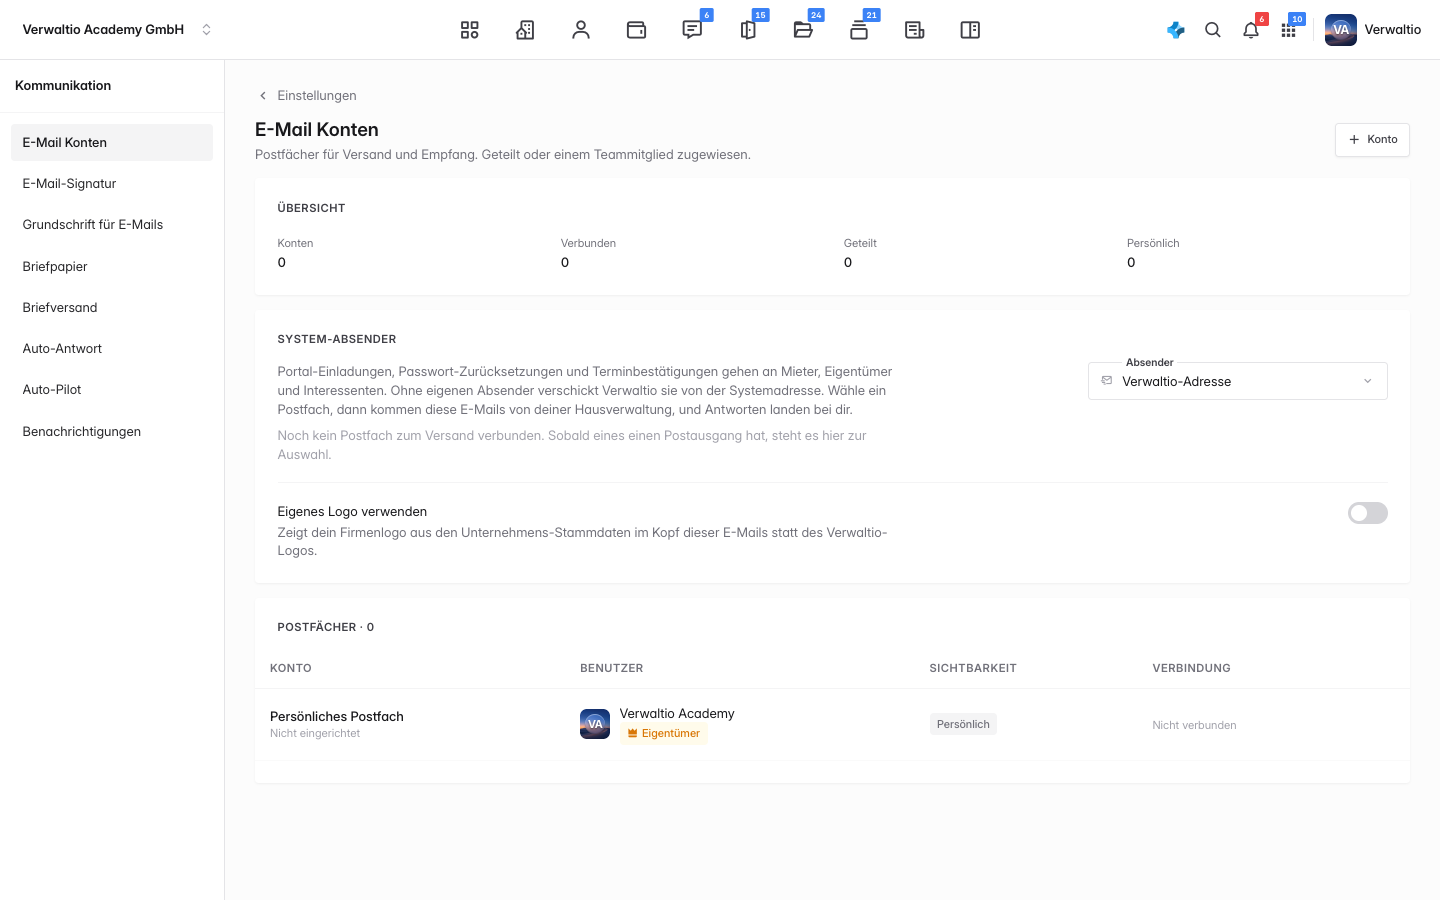
Task: Click the VA avatar in Postfächer table
Action: [595, 724]
